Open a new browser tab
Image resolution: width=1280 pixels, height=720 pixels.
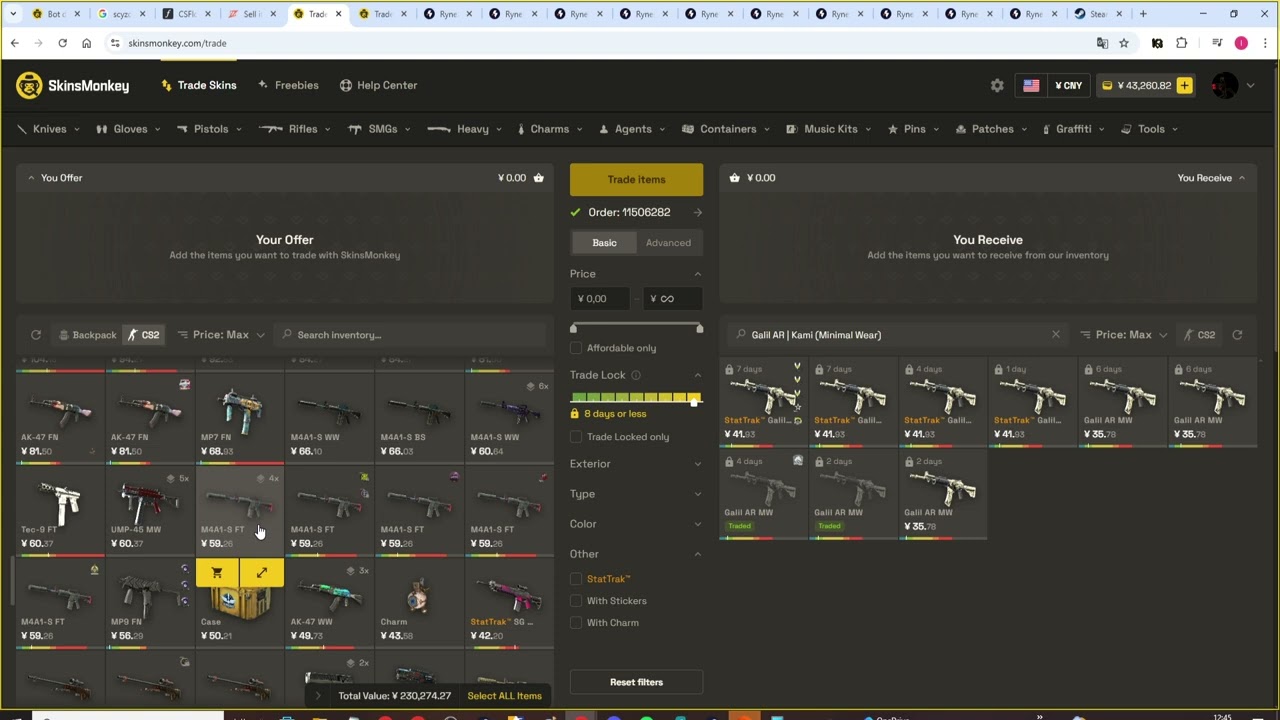(1143, 14)
